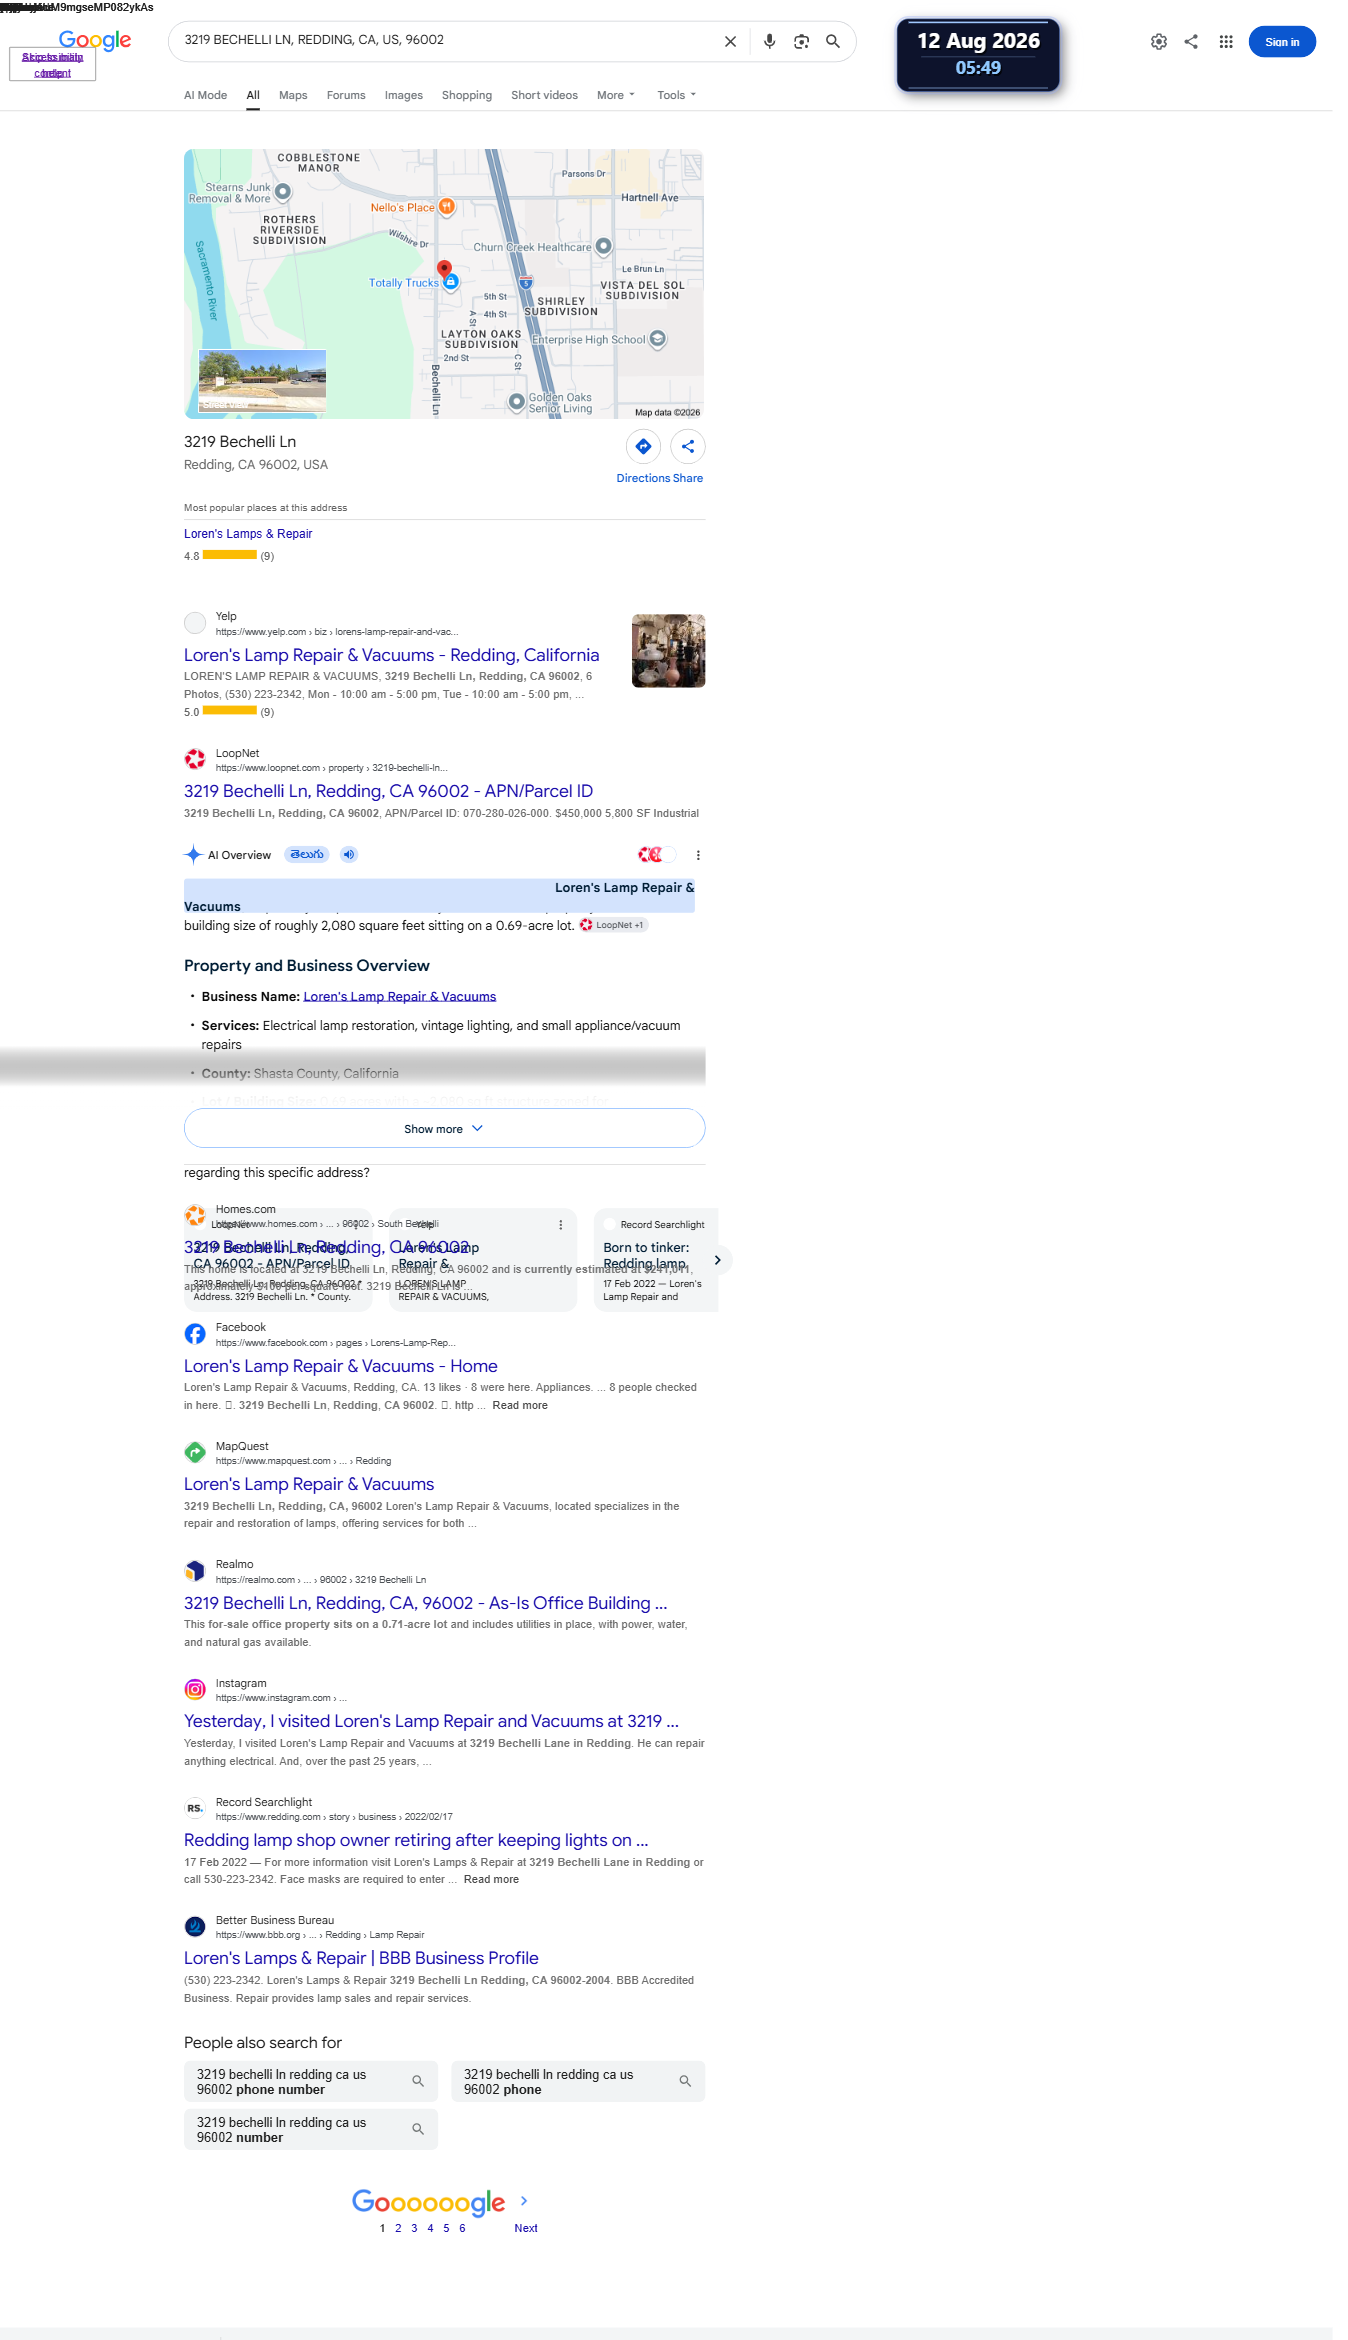Go to next carousel card with arrow
Screen dimensions: 1348x2340
pyautogui.click(x=717, y=1260)
